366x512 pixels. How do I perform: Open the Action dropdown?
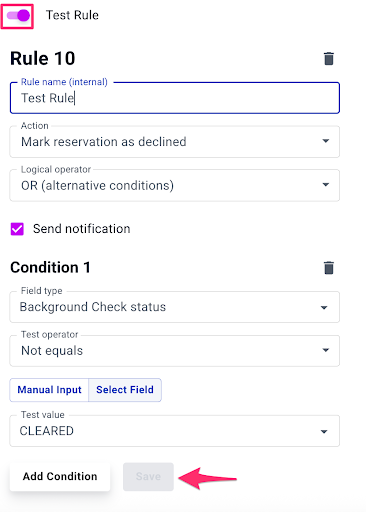click(175, 142)
